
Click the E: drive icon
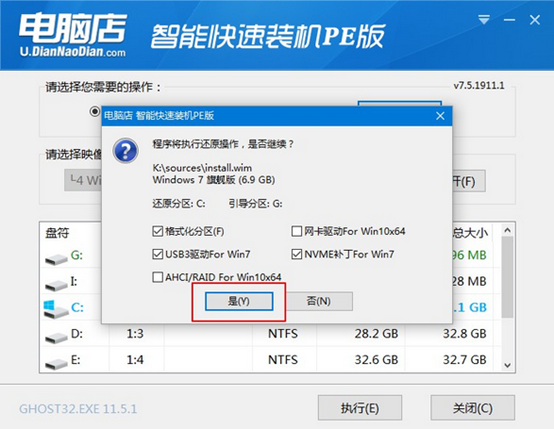[x=56, y=363]
